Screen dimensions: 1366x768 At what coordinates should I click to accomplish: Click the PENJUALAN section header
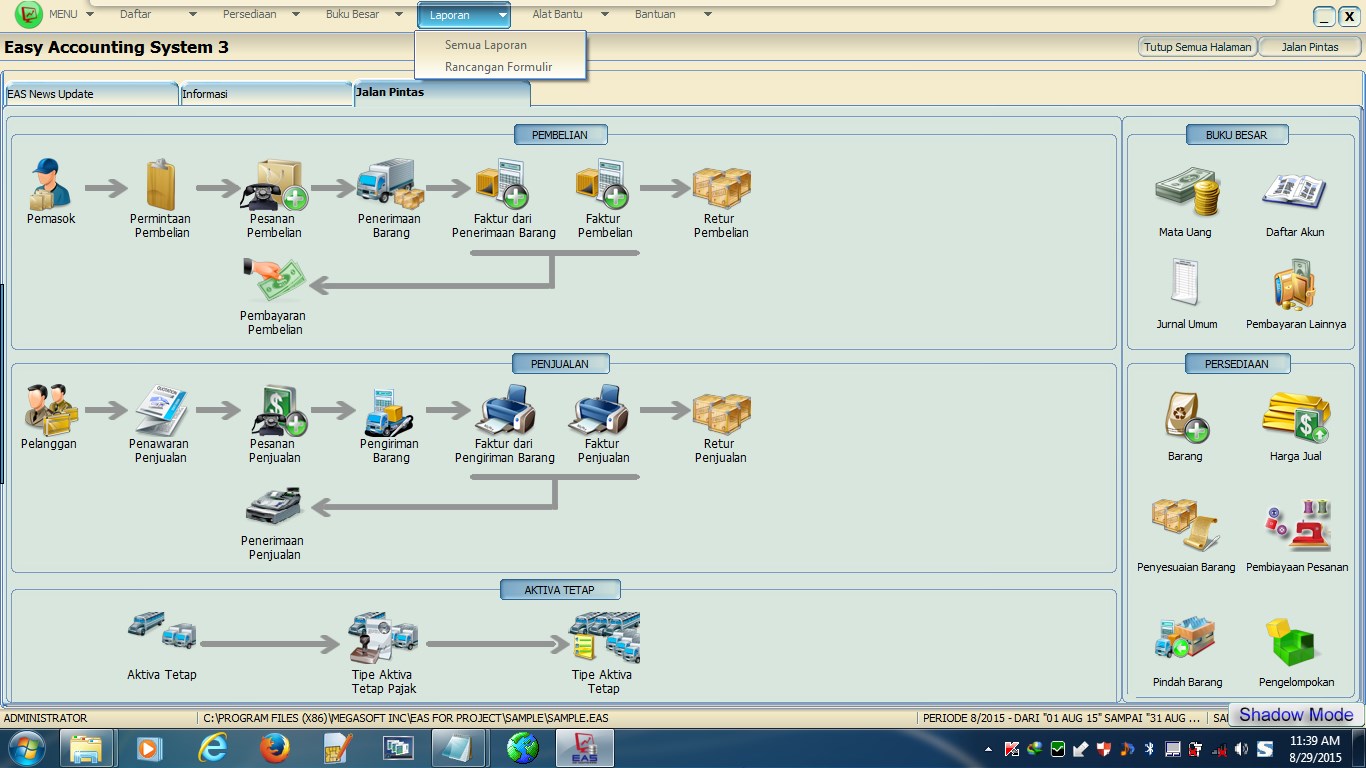[560, 364]
